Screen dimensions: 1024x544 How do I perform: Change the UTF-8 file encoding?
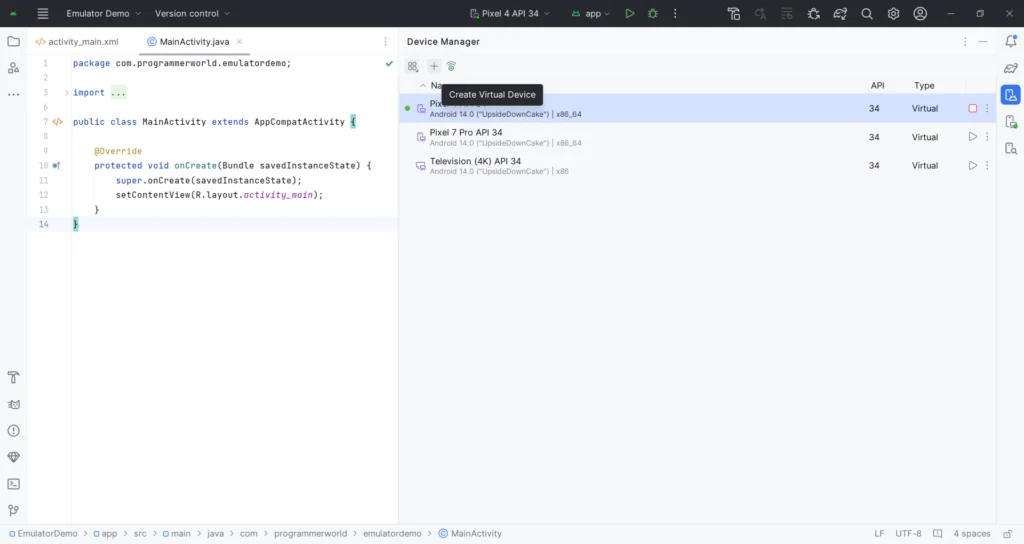coord(908,534)
